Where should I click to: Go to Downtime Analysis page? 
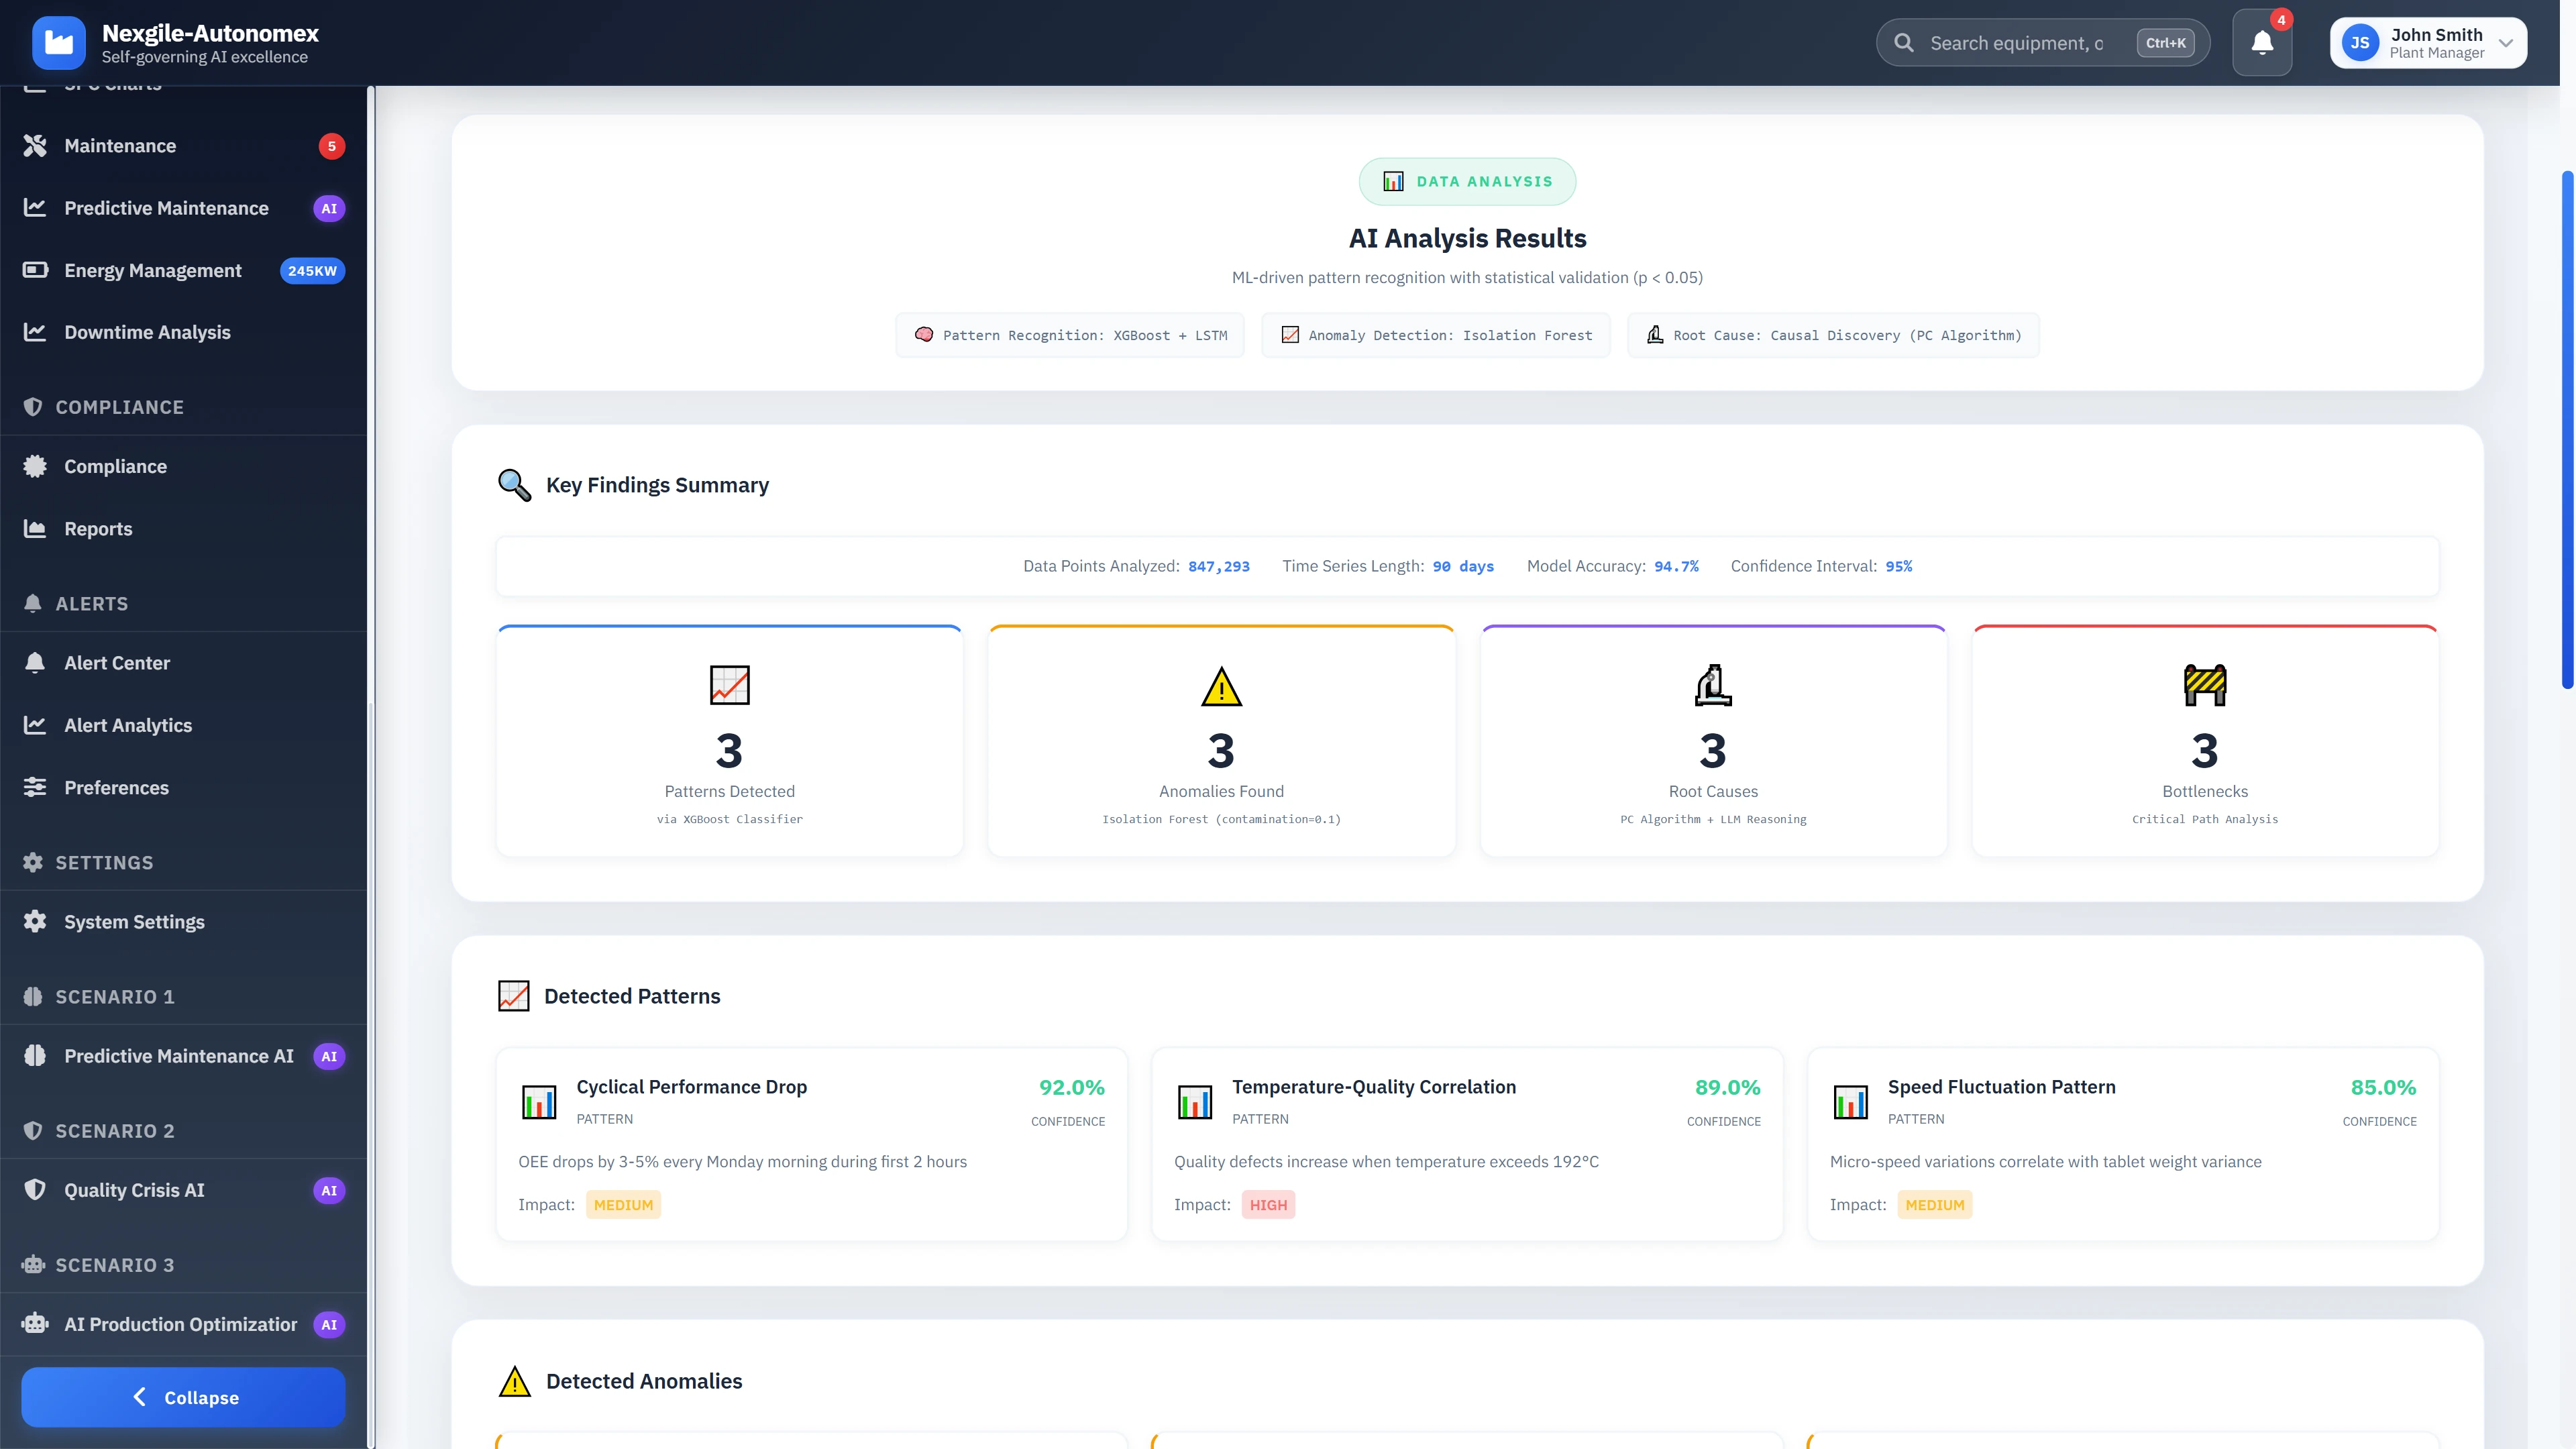[x=147, y=332]
